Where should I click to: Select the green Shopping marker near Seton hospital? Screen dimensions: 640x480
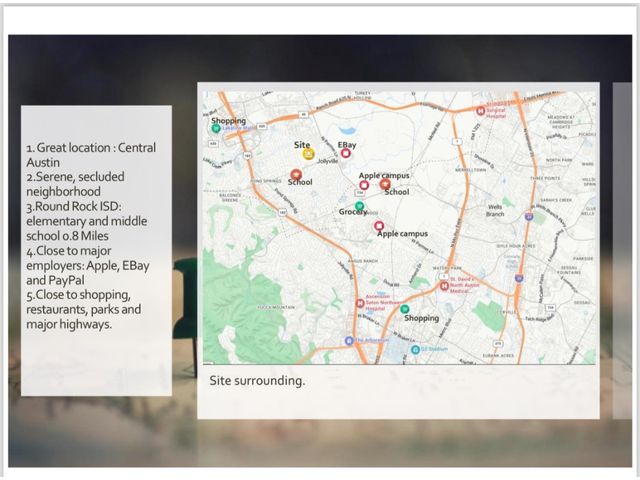(404, 309)
